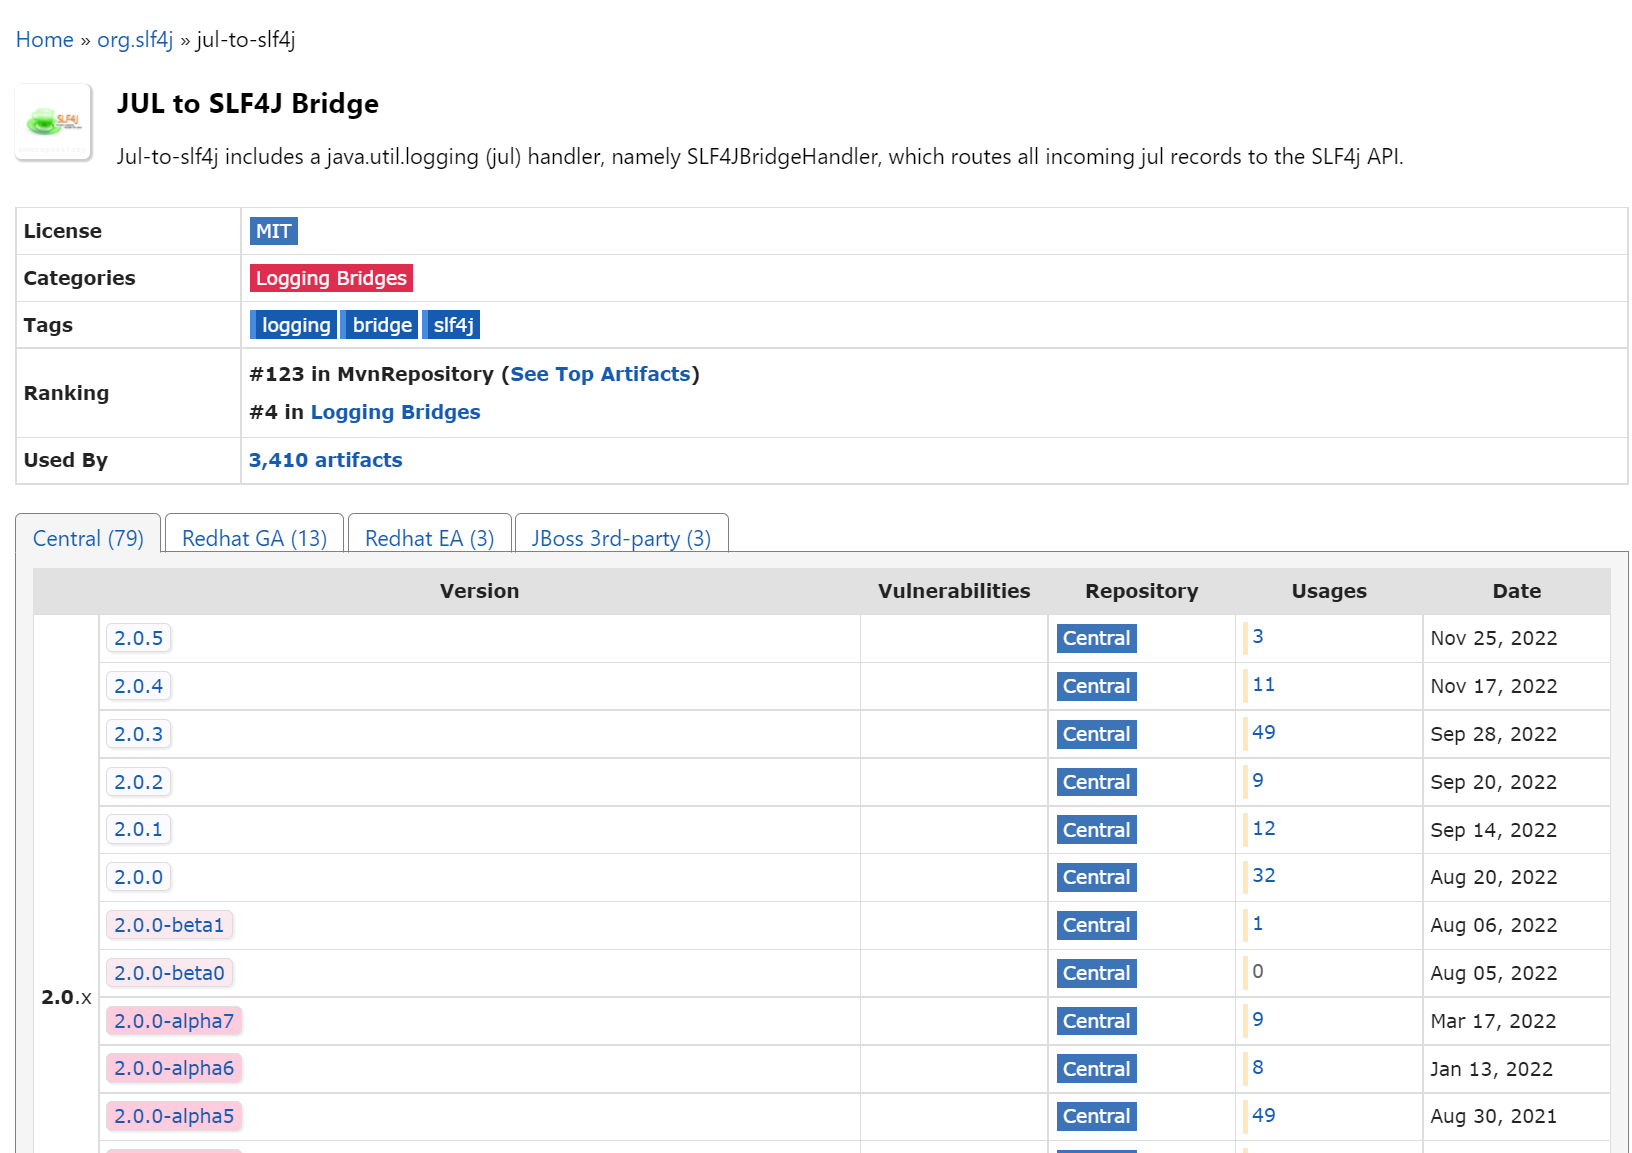Image resolution: width=1632 pixels, height=1153 pixels.
Task: Open the org.slf4j breadcrumb link
Action: click(x=137, y=39)
